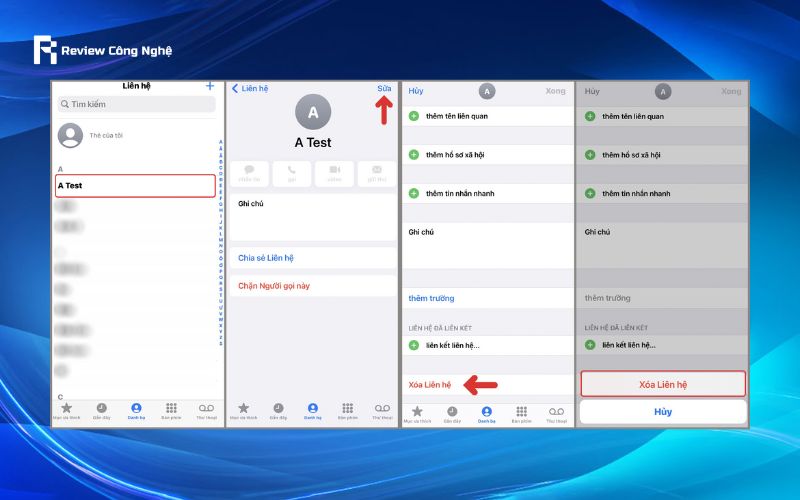Tap Hủy at top of the edit screen
Screen dimensions: 800x500
416,91
